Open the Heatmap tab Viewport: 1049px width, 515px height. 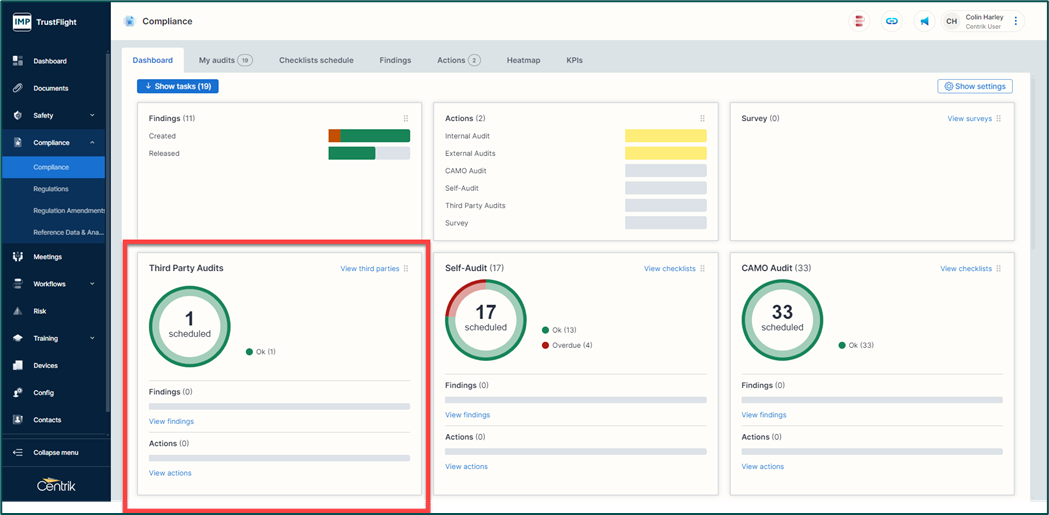pos(523,60)
